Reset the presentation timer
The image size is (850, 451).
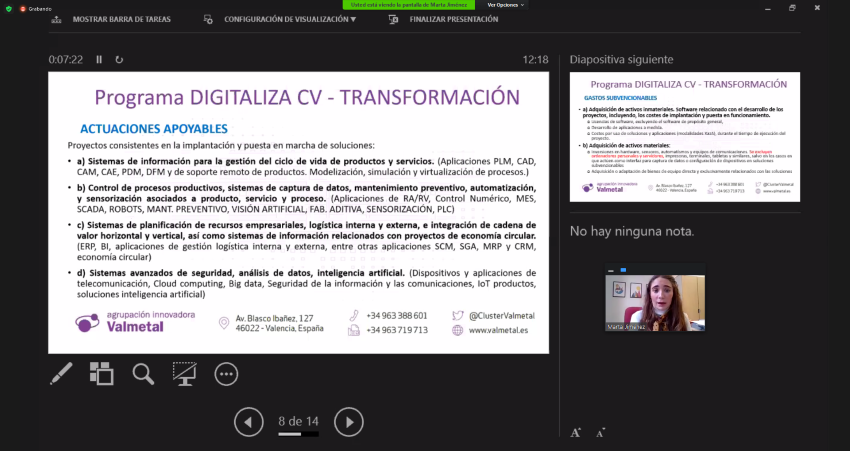(119, 60)
